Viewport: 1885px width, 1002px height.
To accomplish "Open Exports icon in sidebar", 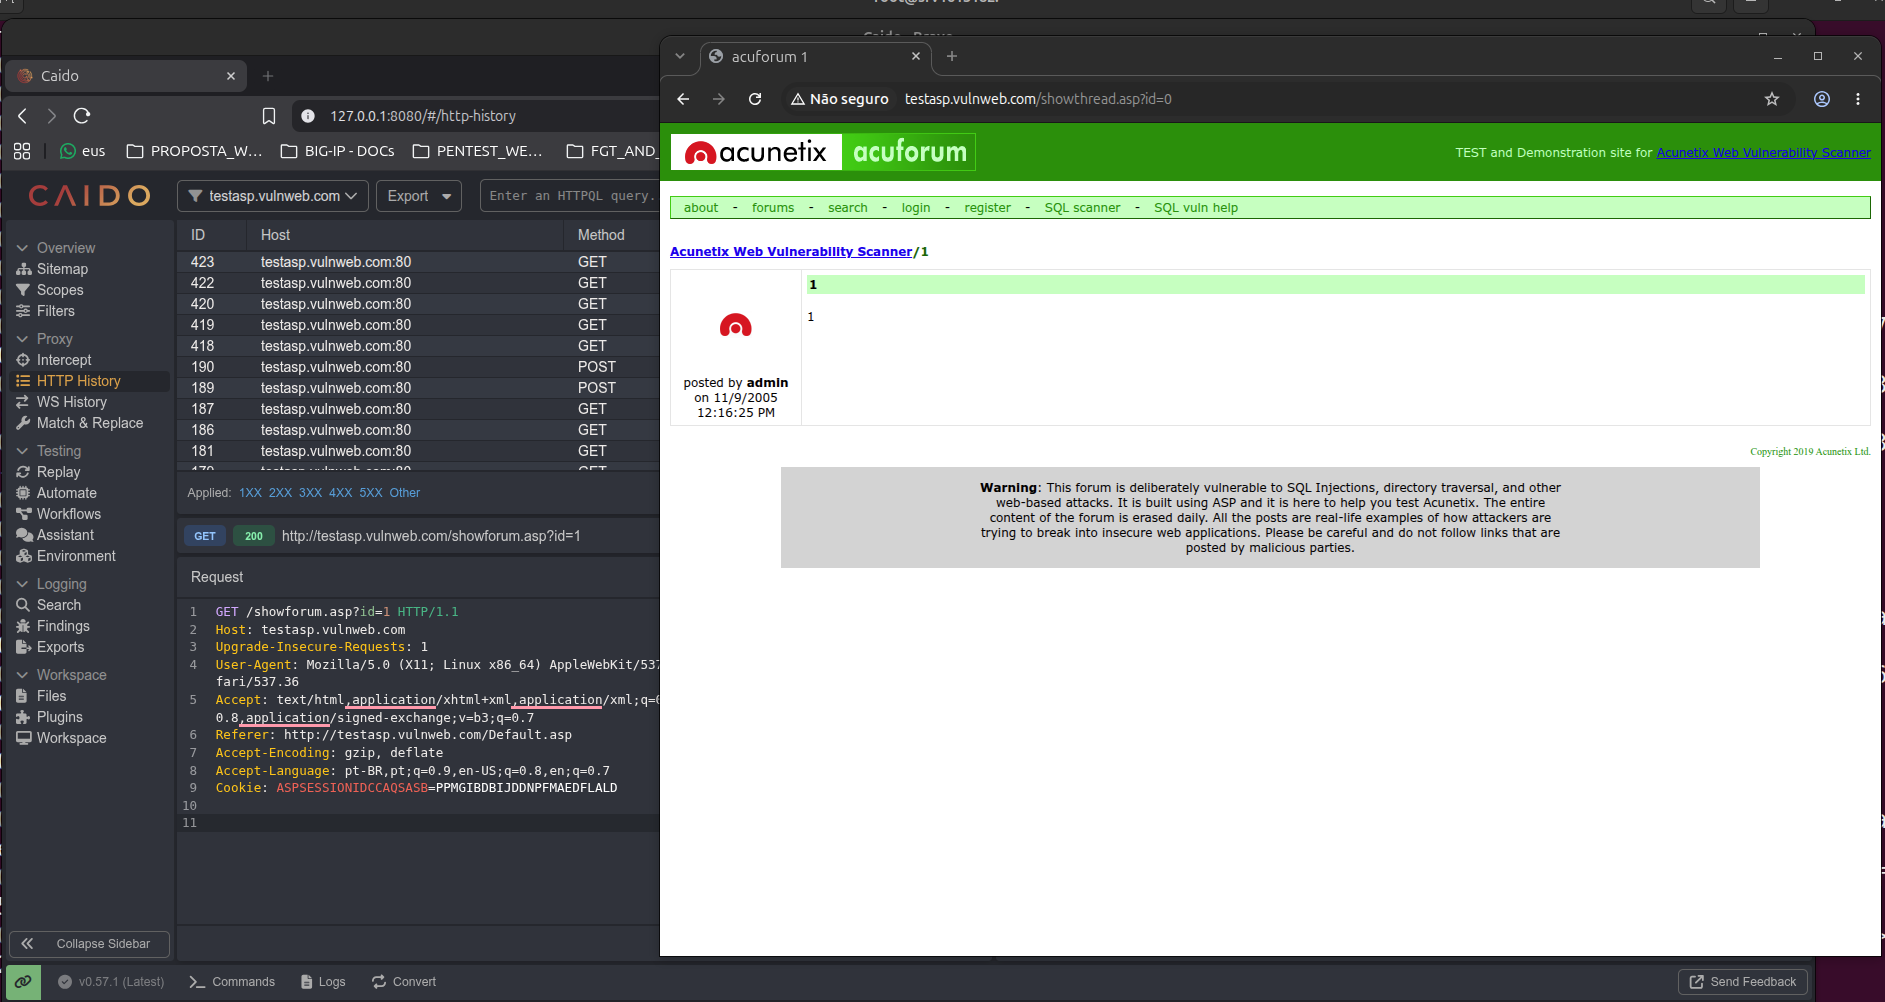I will [23, 647].
